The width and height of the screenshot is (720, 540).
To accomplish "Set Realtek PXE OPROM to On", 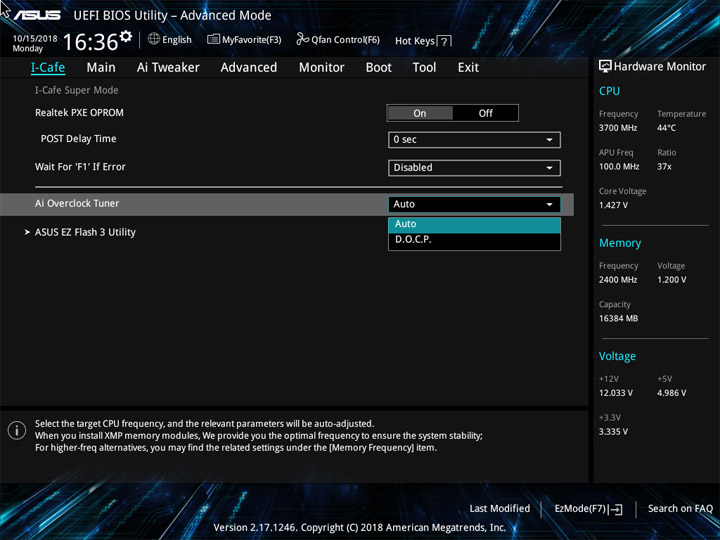I will pyautogui.click(x=420, y=113).
